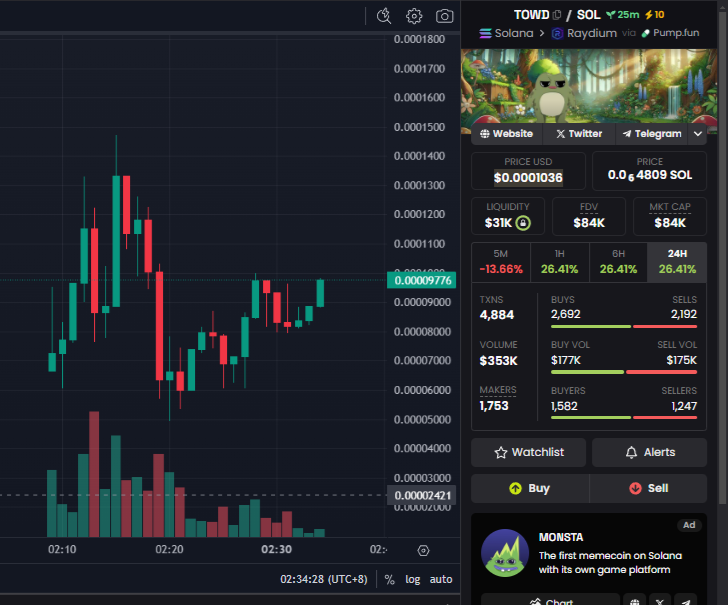
Task: Expand more social links chevron
Action: 697,134
